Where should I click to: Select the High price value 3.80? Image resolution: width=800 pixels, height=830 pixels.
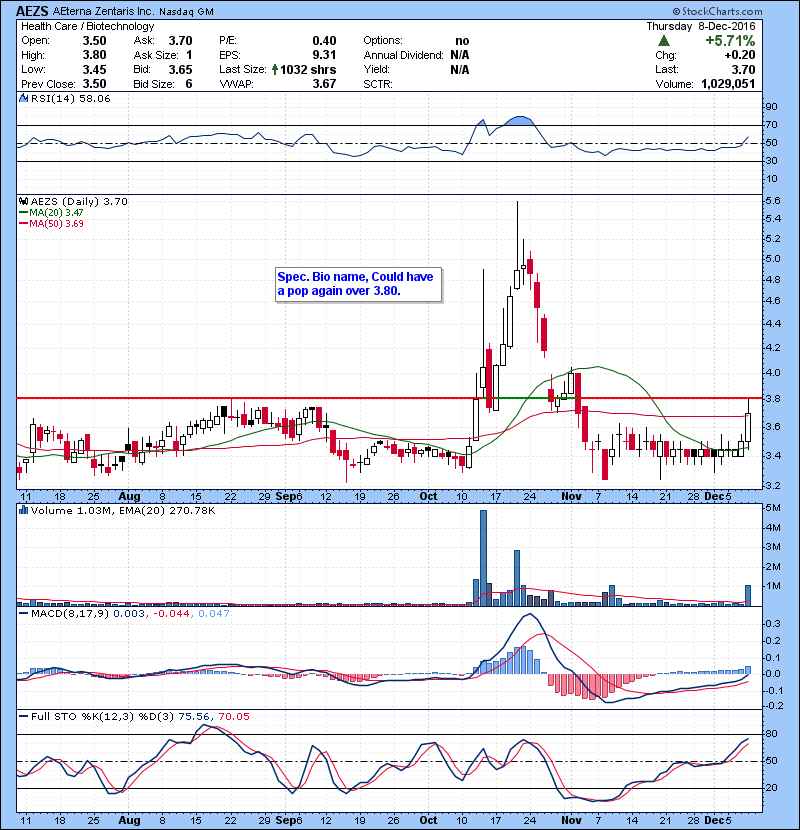point(94,55)
